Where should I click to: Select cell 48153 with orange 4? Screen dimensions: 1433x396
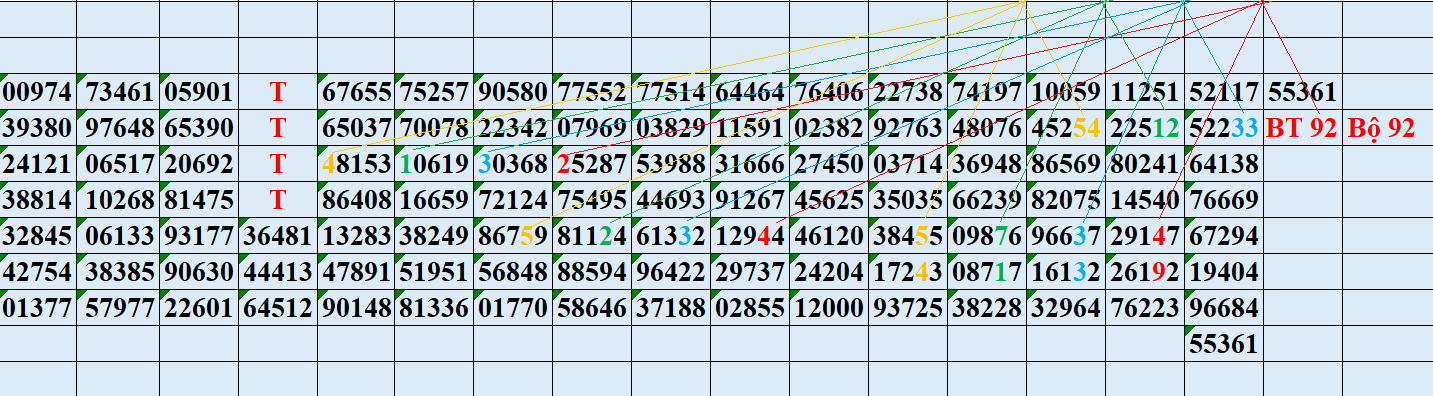click(356, 164)
